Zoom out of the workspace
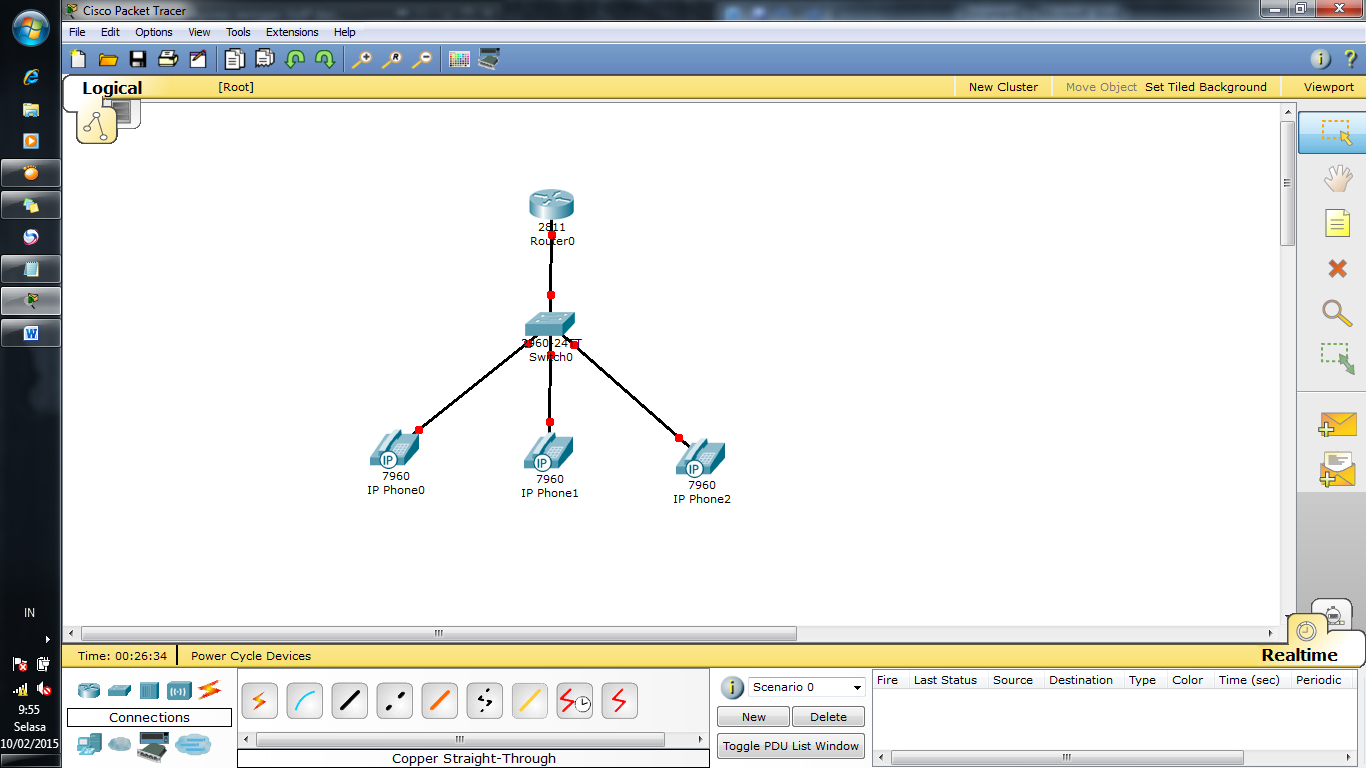Image resolution: width=1366 pixels, height=768 pixels. pyautogui.click(x=422, y=59)
